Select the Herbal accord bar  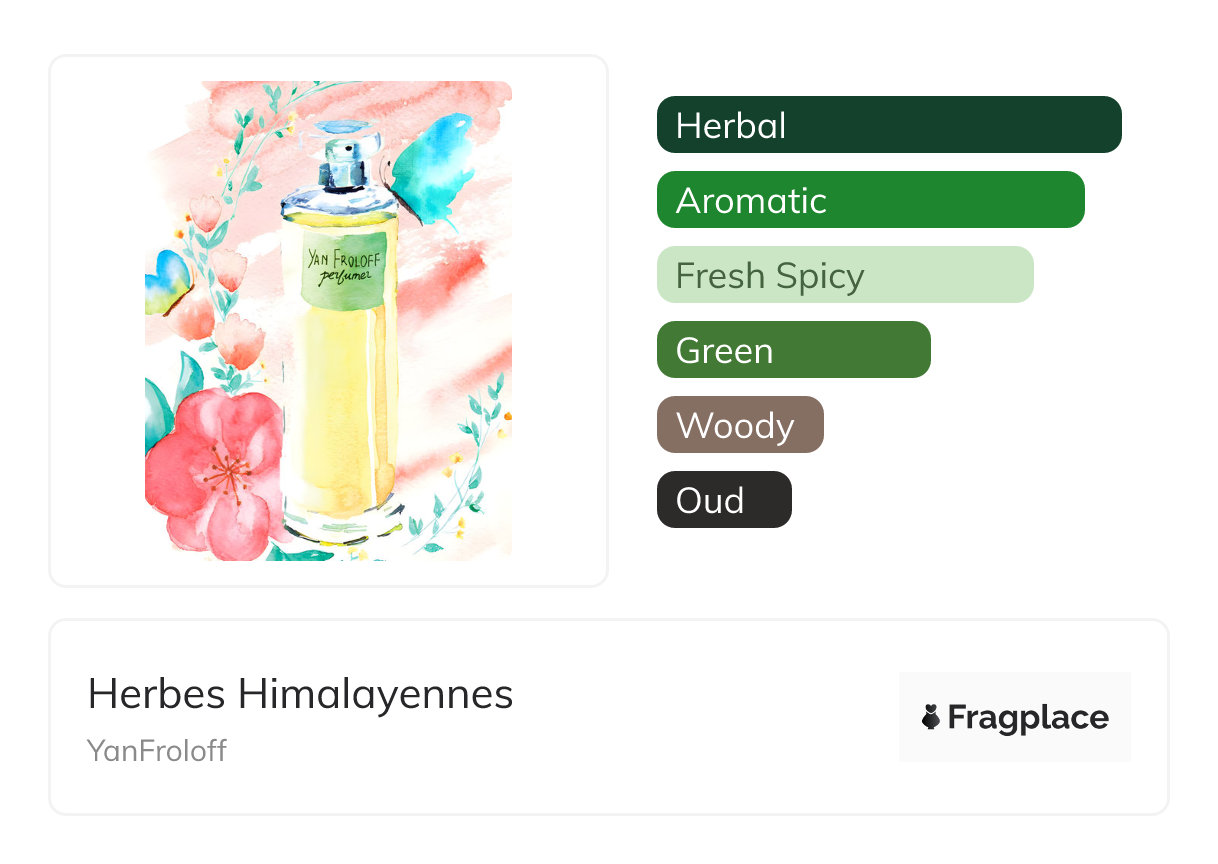[x=888, y=125]
